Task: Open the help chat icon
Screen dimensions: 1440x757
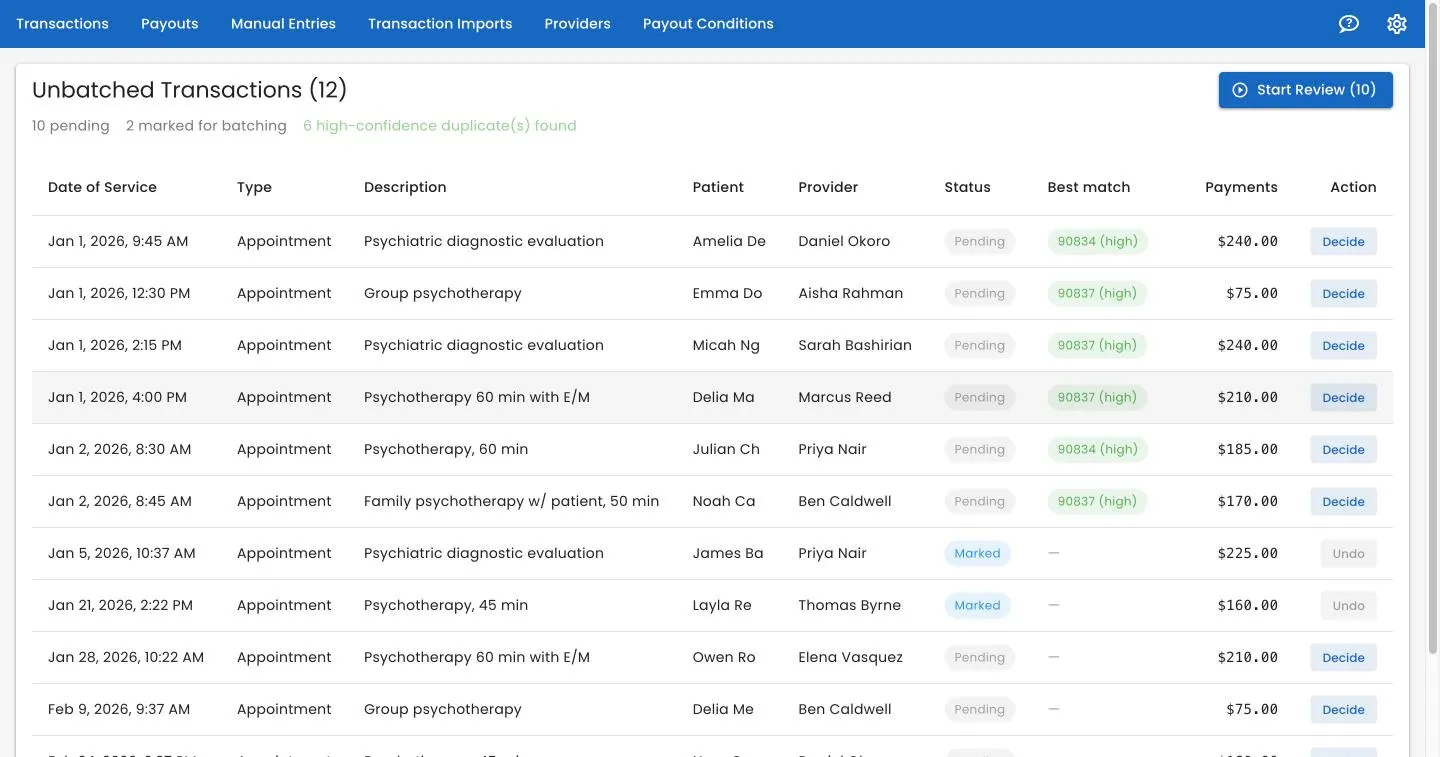Action: click(x=1349, y=24)
